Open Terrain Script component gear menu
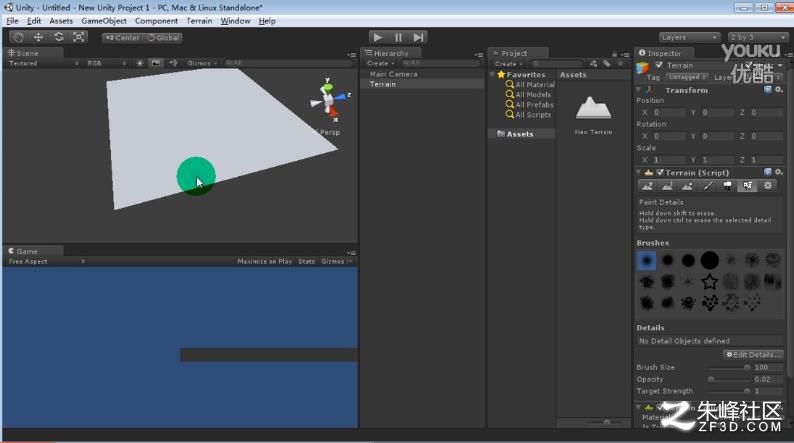 pos(779,172)
